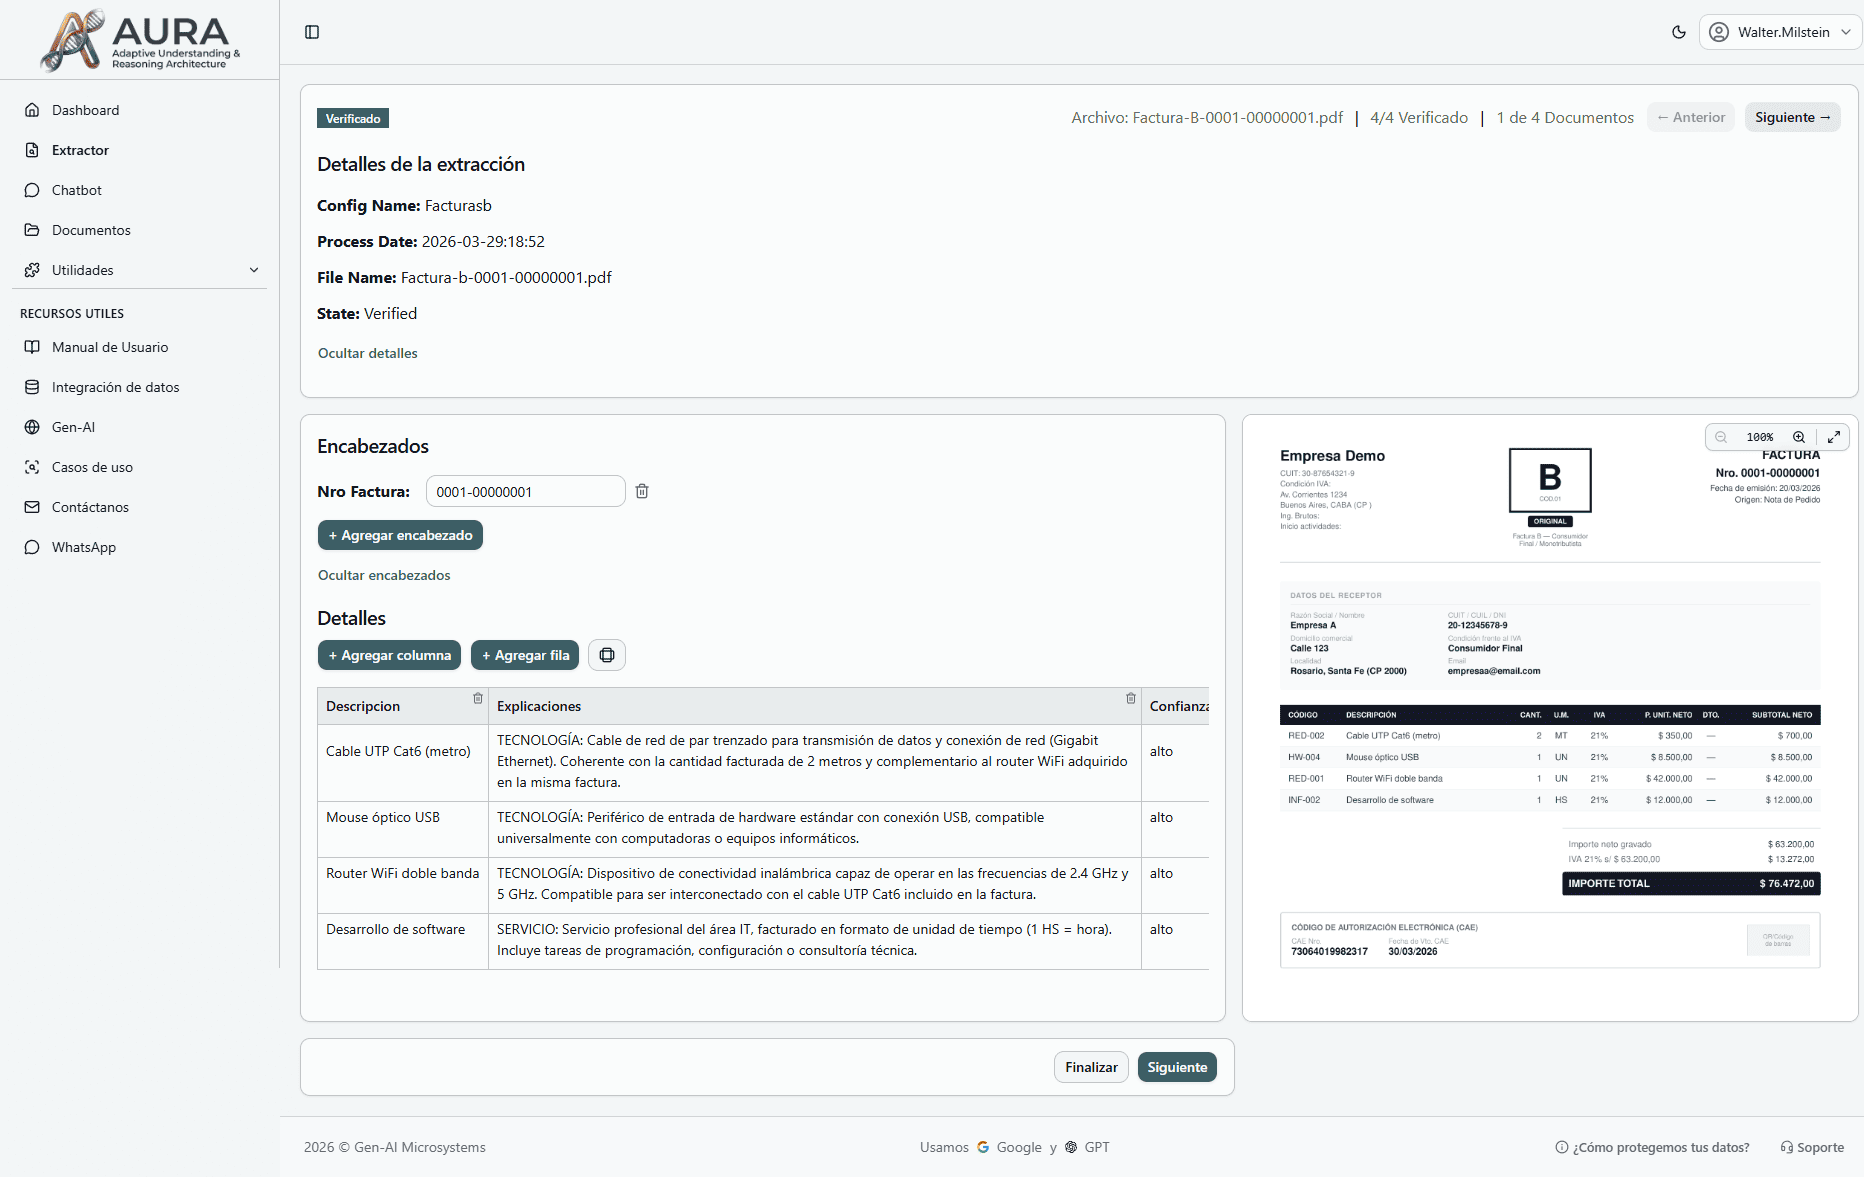Go to next document with top Siguiente

tap(1792, 117)
